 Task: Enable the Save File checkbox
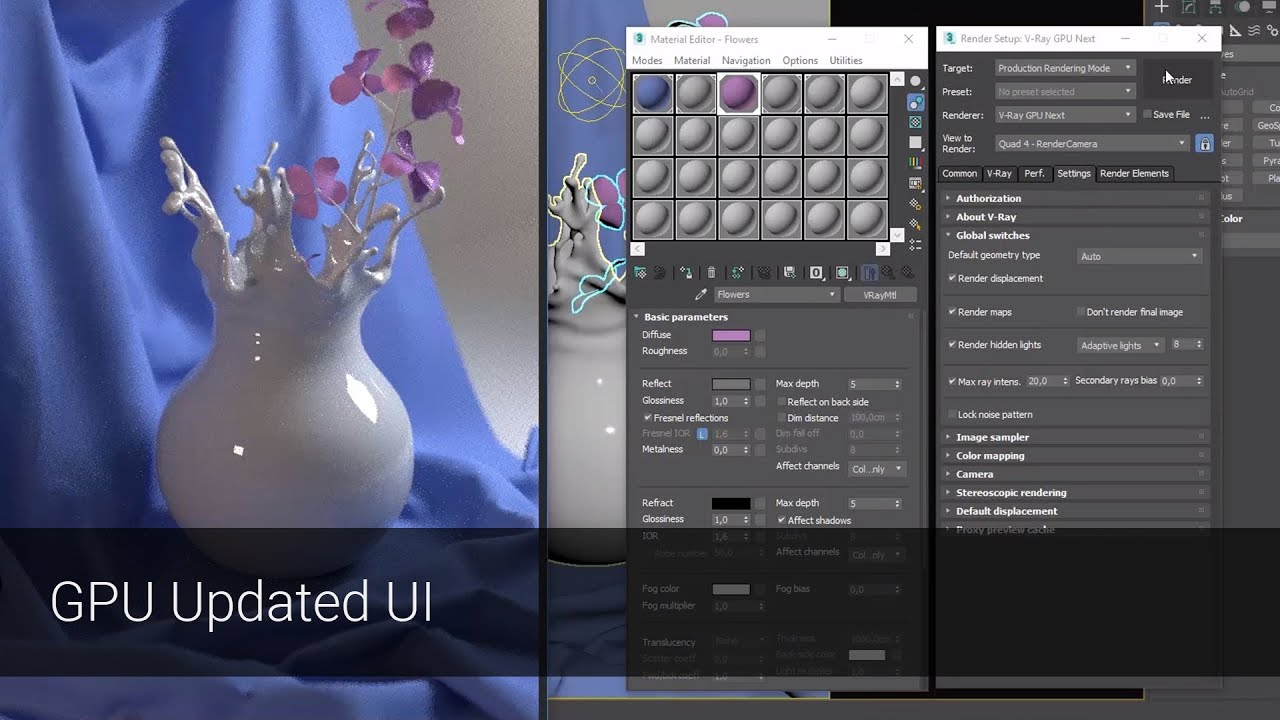tap(1147, 115)
